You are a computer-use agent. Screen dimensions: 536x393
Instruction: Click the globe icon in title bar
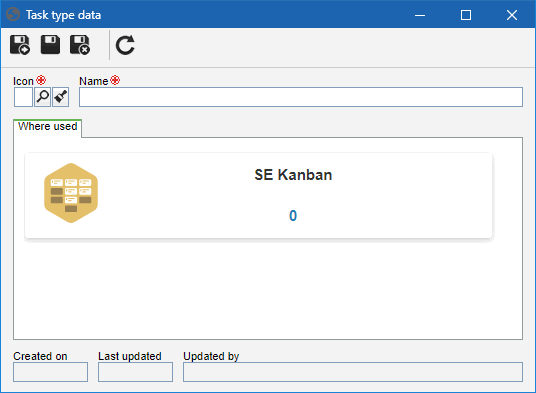click(x=13, y=15)
